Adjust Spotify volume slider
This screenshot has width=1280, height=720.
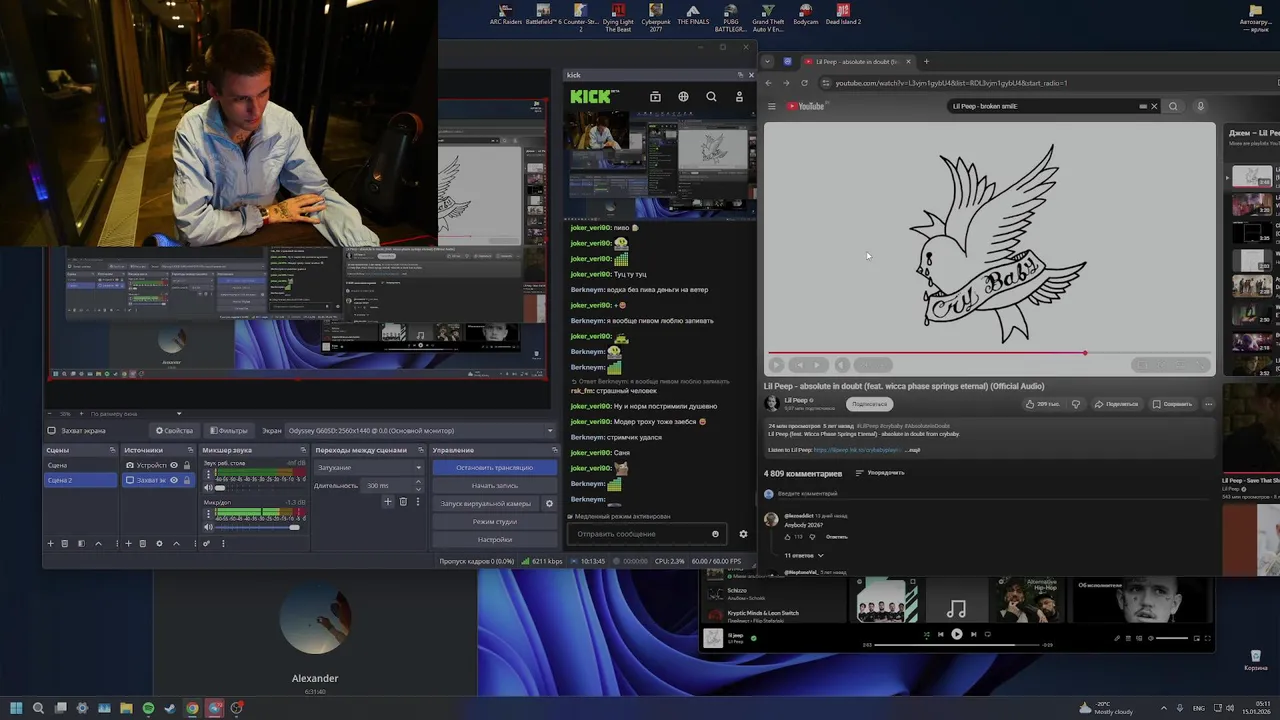tap(1173, 638)
